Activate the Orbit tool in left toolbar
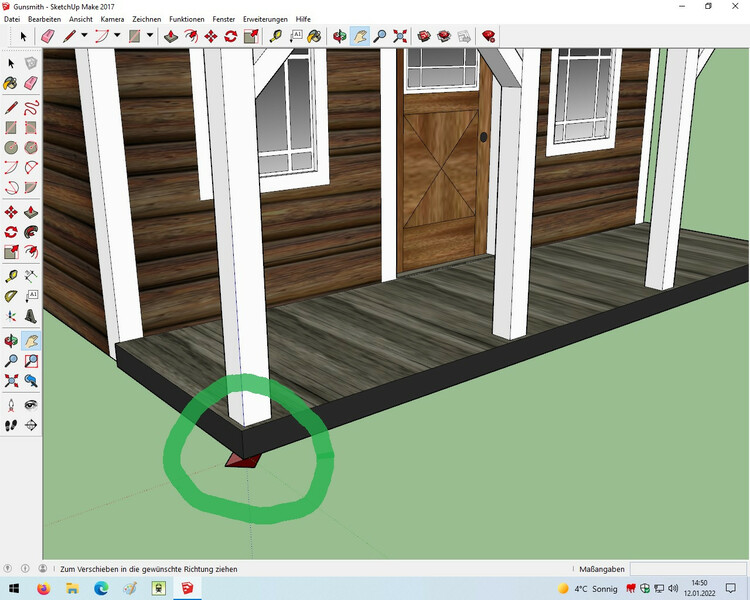Screen dimensions: 750x600 (x=11, y=341)
